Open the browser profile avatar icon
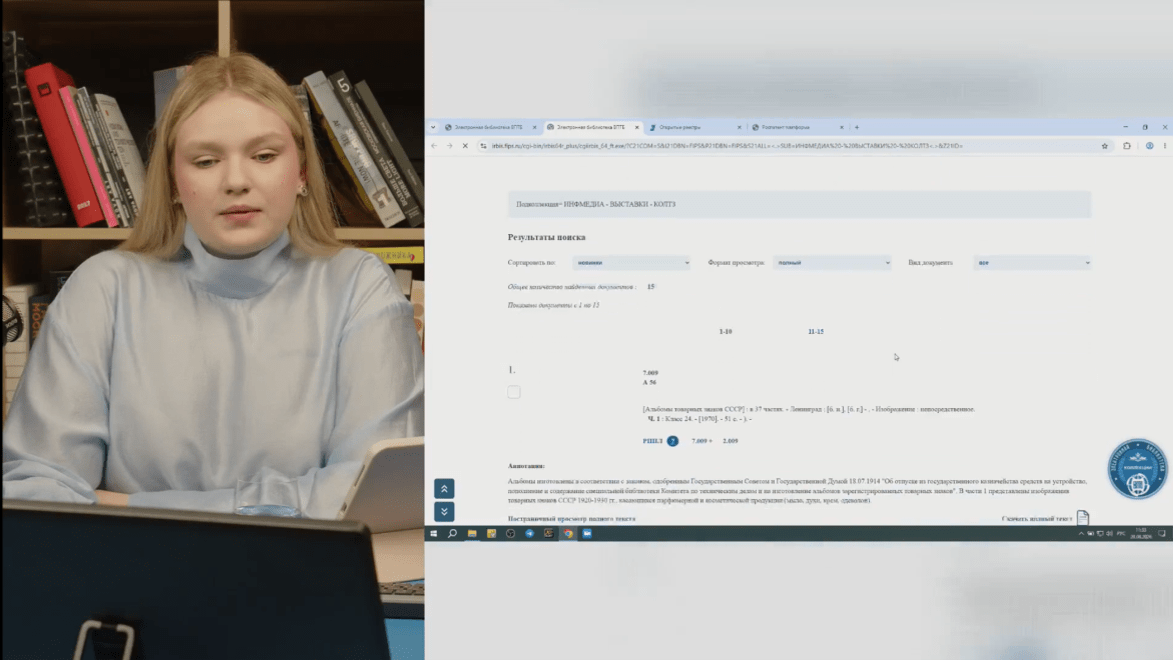Image resolution: width=1173 pixels, height=660 pixels. tap(1150, 146)
